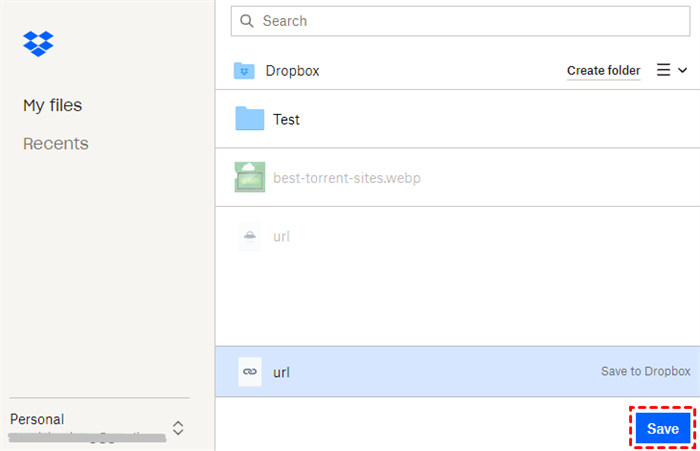Click the Dropbox logo in sidebar

click(x=38, y=43)
